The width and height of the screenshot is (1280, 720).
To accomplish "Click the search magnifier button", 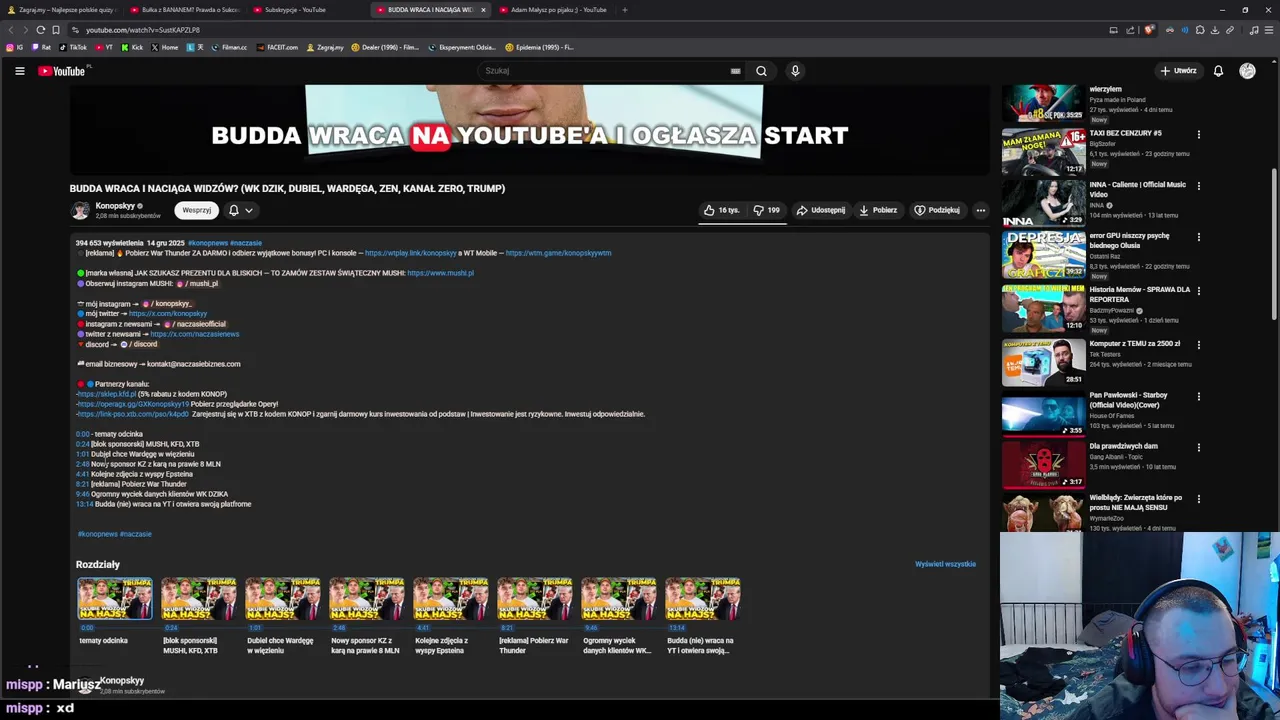I will (x=761, y=71).
